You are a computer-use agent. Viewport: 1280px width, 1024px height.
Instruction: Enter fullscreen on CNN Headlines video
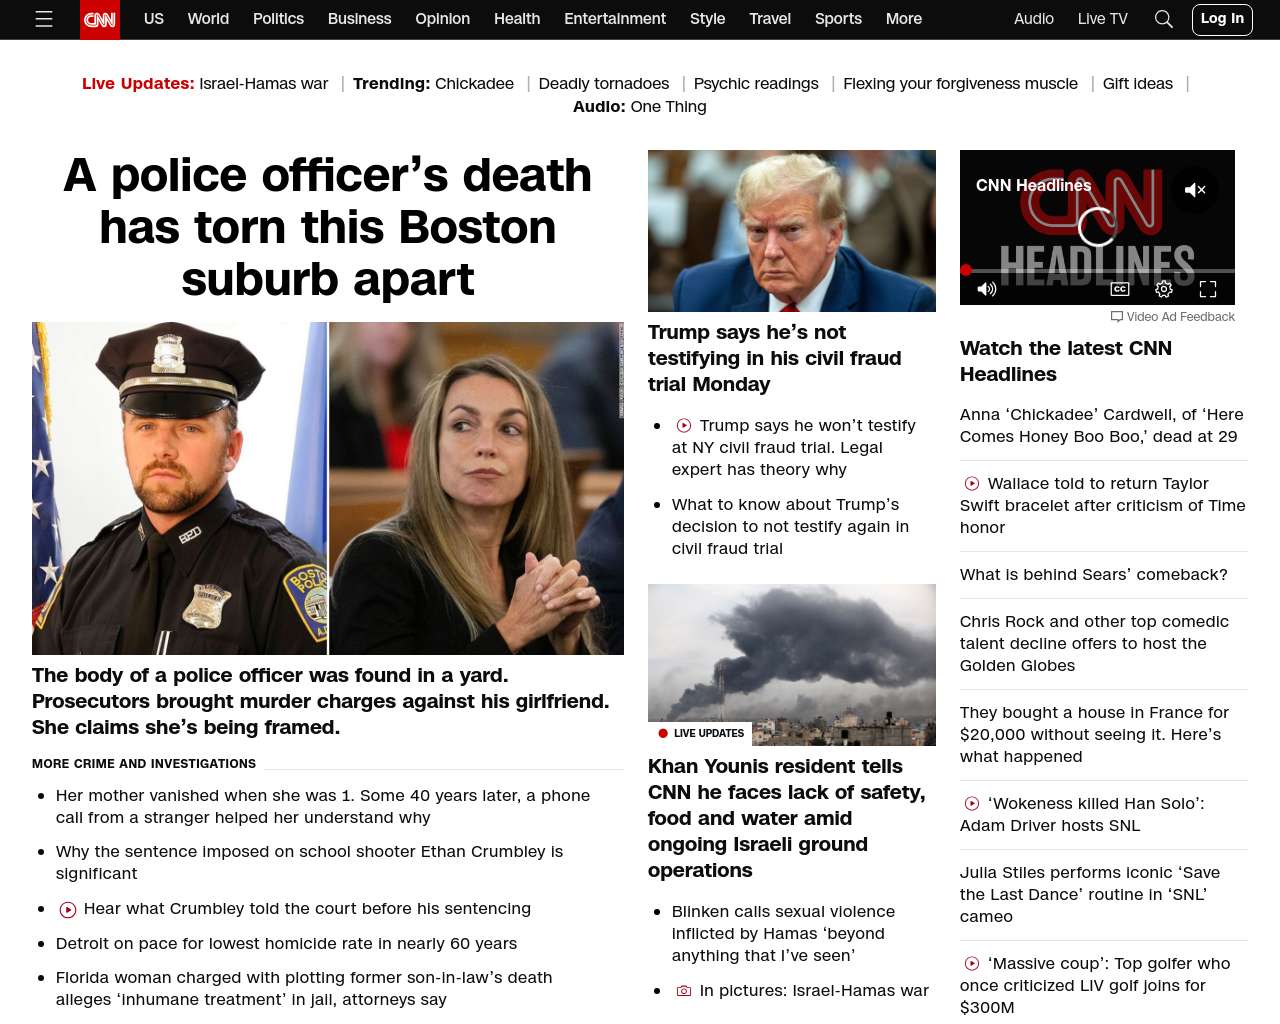click(x=1208, y=289)
